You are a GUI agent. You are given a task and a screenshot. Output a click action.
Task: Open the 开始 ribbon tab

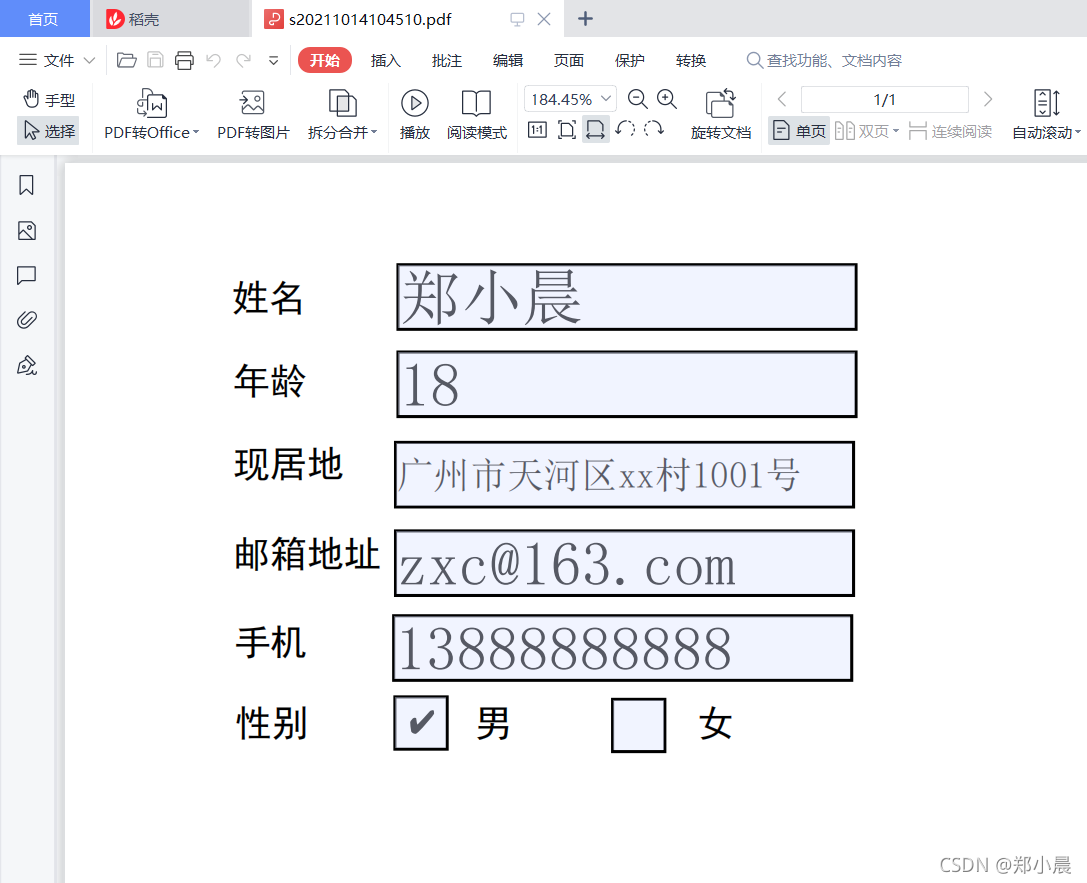(324, 60)
